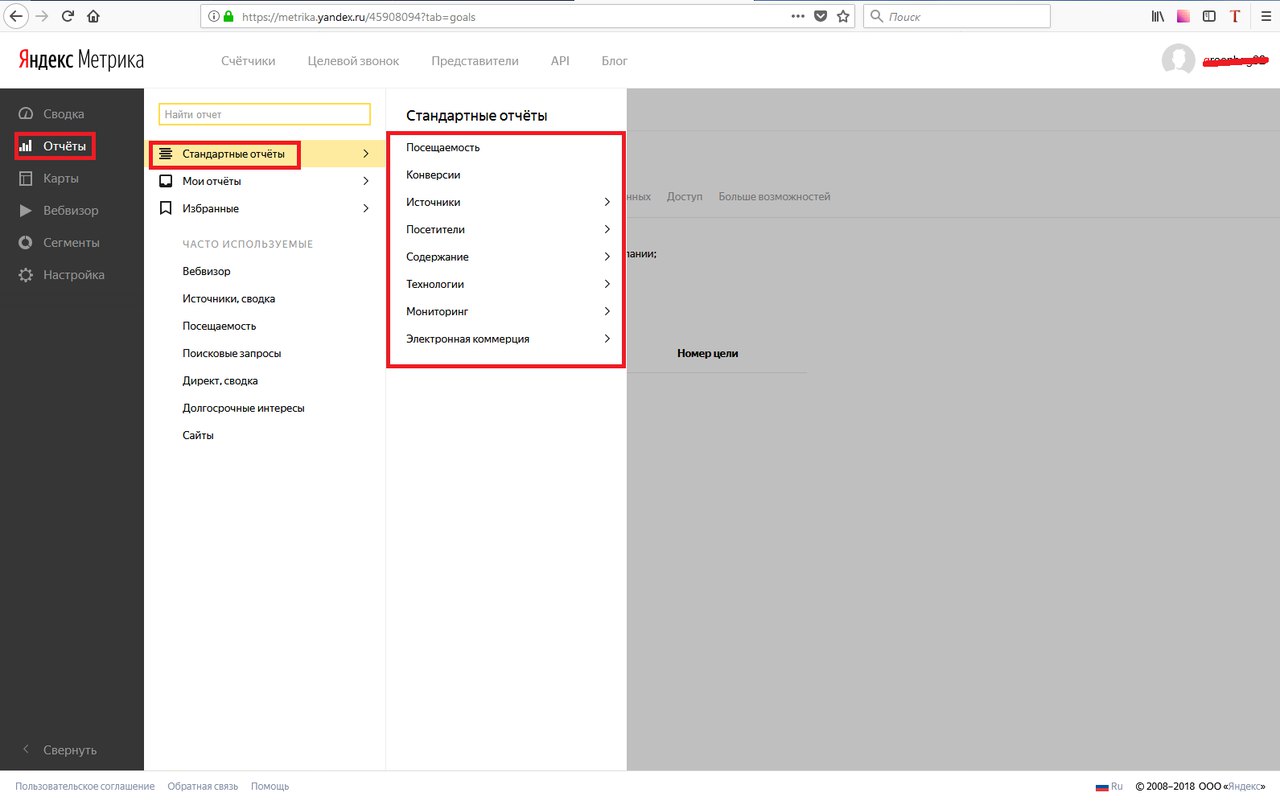The width and height of the screenshot is (1280, 801).
Task: Click the pink gradient extension icon
Action: coord(1183,16)
